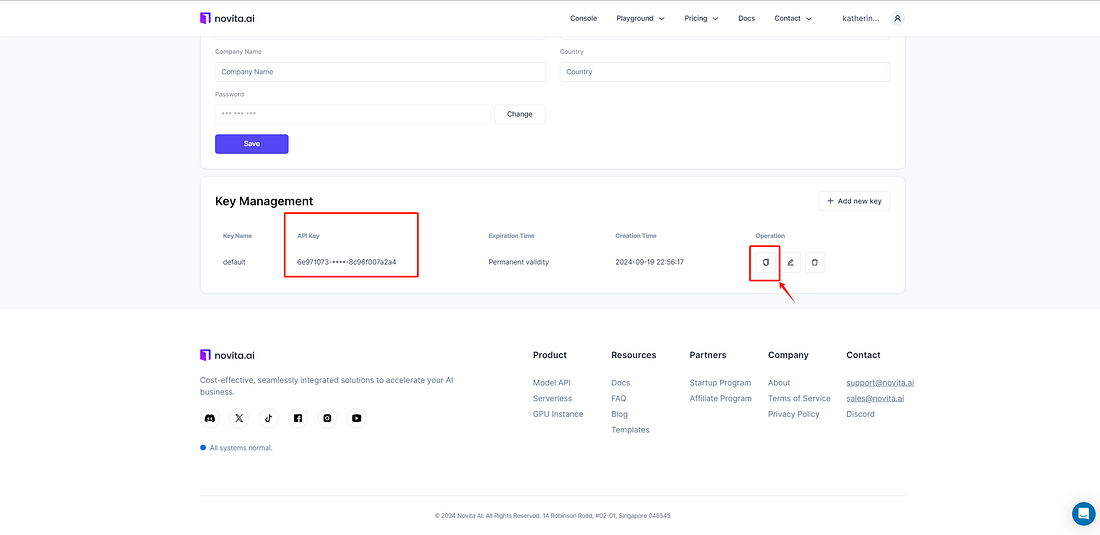The height and width of the screenshot is (535, 1100).
Task: Open the chat support widget
Action: coord(1083,513)
